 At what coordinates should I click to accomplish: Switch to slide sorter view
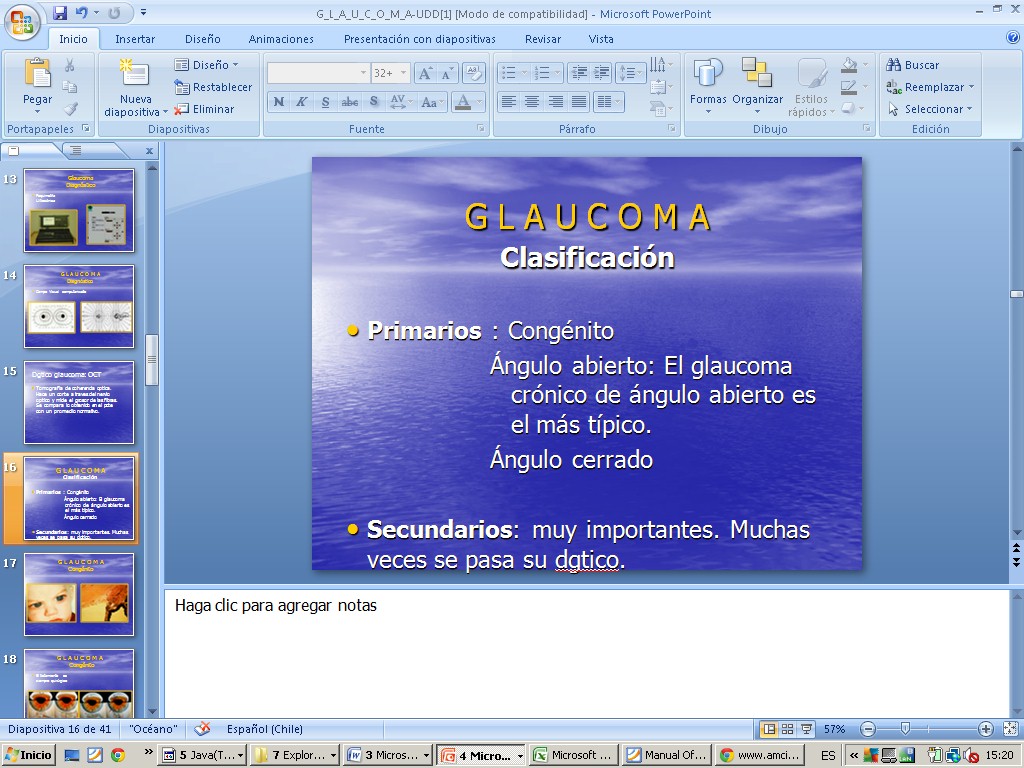[x=787, y=729]
